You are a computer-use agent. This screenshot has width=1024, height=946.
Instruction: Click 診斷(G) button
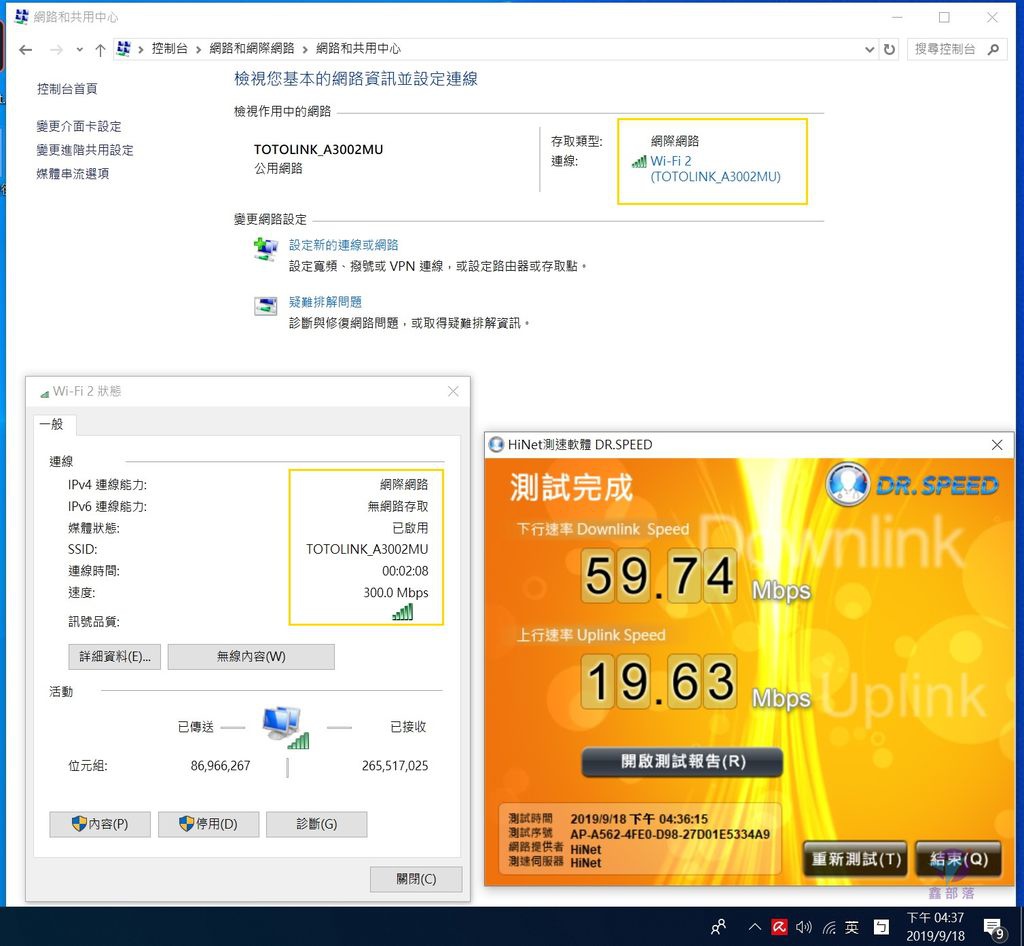point(317,824)
